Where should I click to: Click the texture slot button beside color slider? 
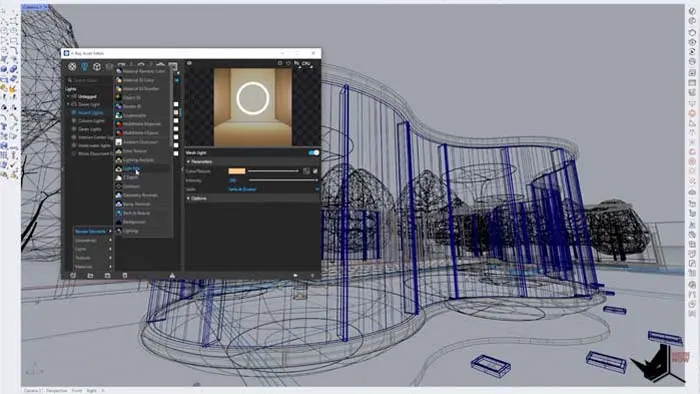pos(306,171)
